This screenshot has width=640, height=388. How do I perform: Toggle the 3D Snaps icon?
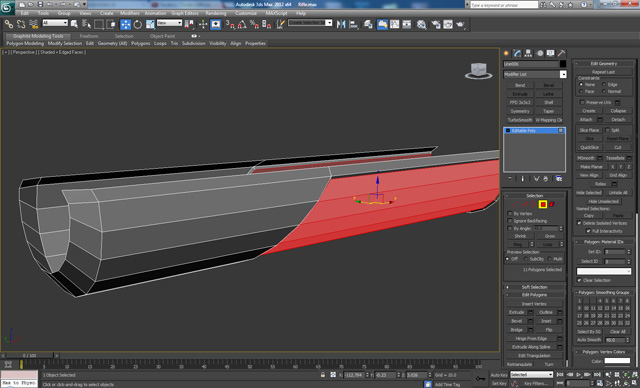(230, 24)
